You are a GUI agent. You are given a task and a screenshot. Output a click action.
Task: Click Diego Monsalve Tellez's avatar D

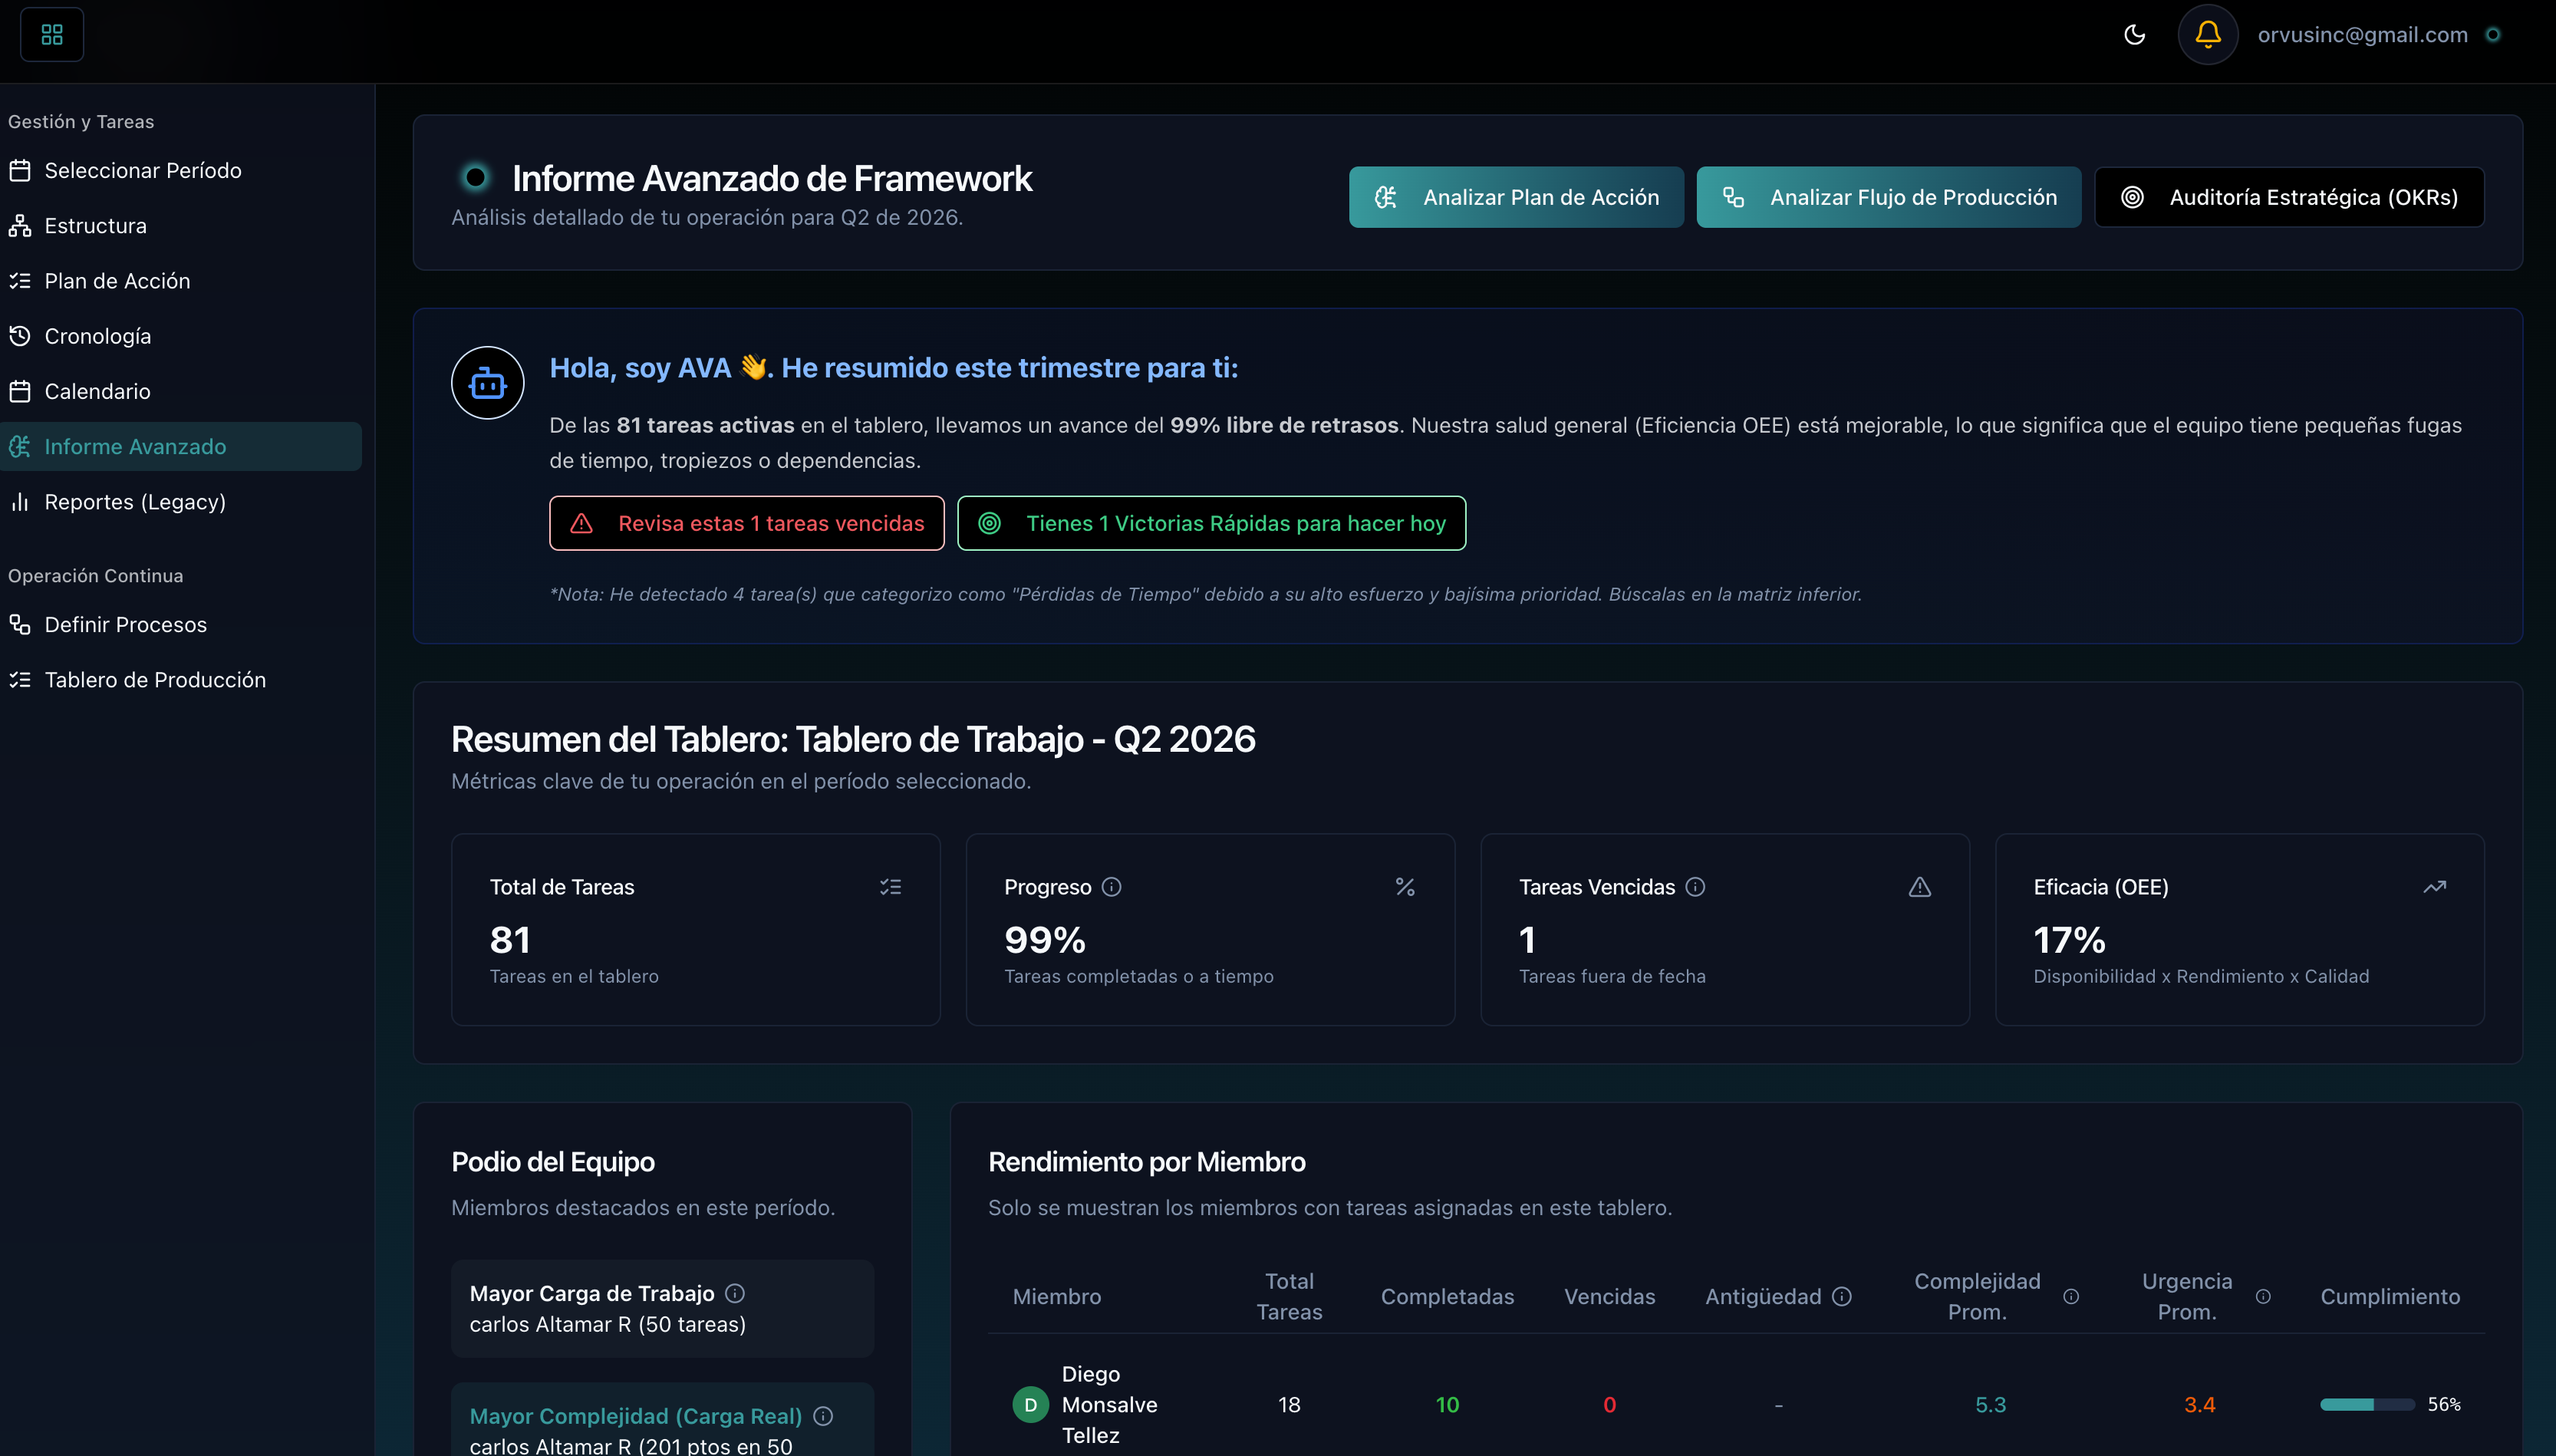click(1030, 1405)
